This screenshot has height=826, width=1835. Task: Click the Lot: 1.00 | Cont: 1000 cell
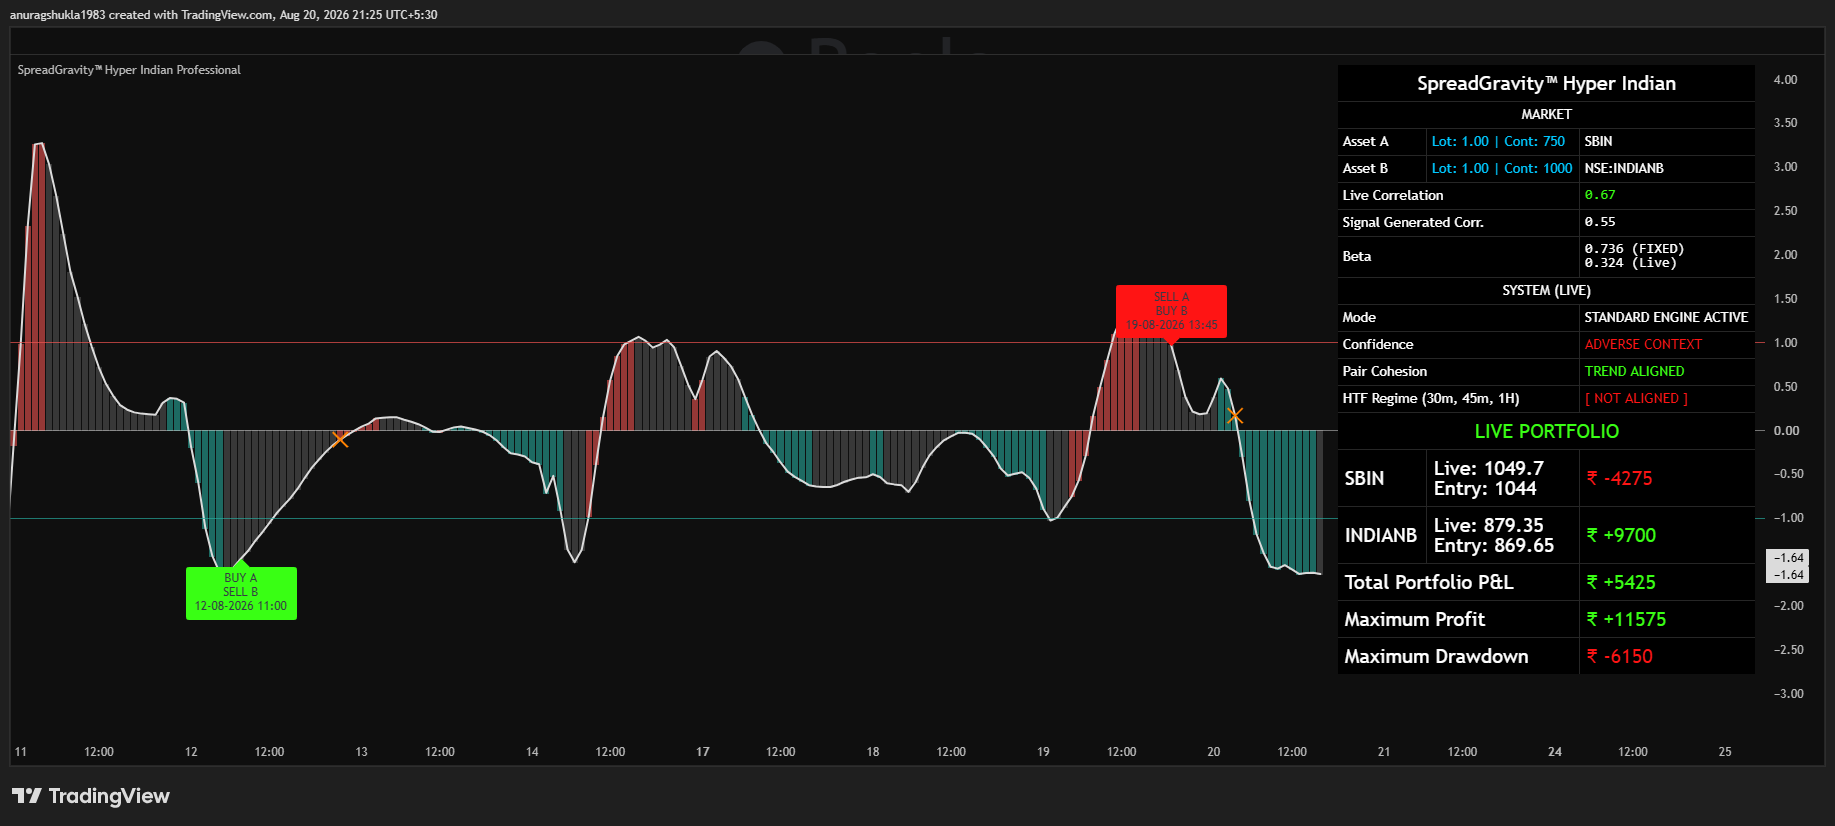click(1502, 169)
